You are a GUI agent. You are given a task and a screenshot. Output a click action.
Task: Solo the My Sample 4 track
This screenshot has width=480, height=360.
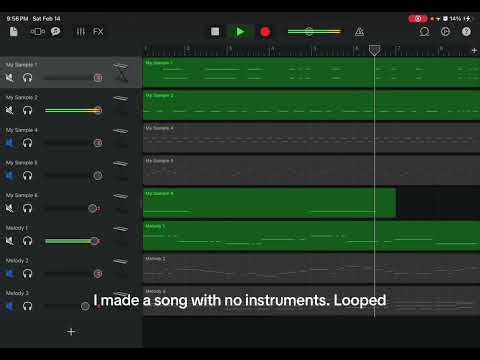click(27, 143)
